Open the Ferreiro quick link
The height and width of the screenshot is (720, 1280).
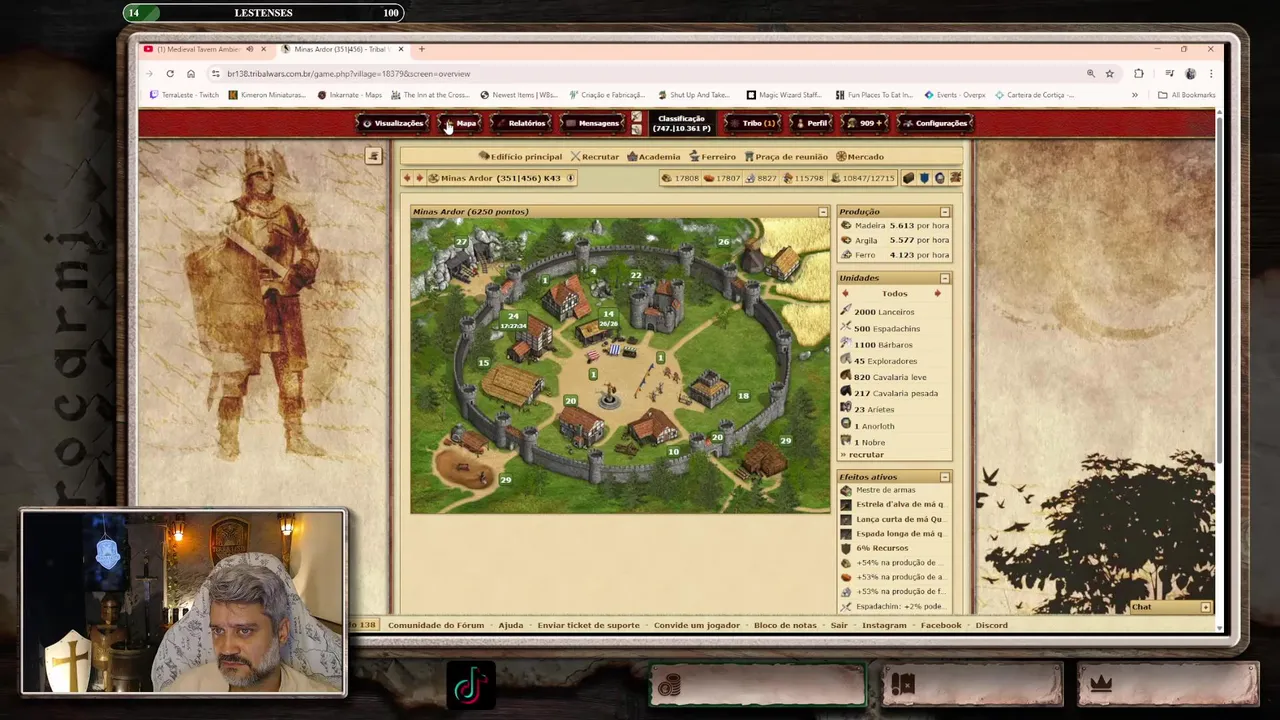pyautogui.click(x=712, y=157)
